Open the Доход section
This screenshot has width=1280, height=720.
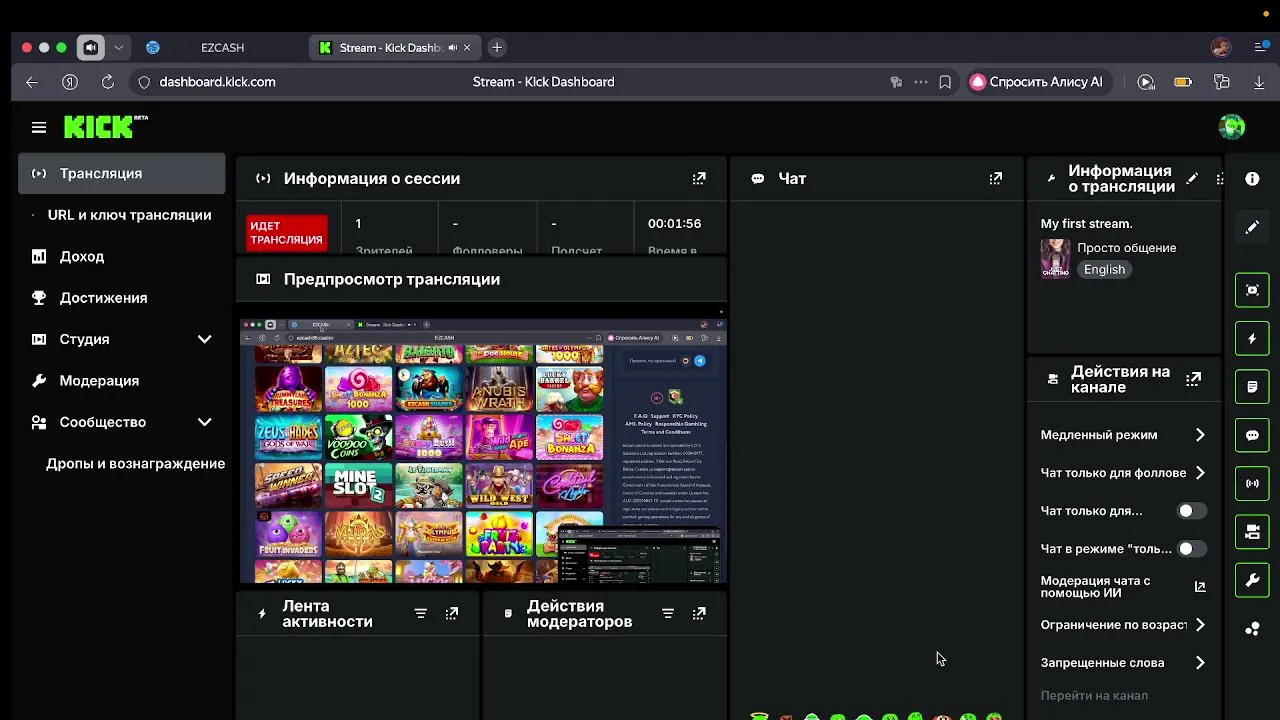click(x=121, y=256)
